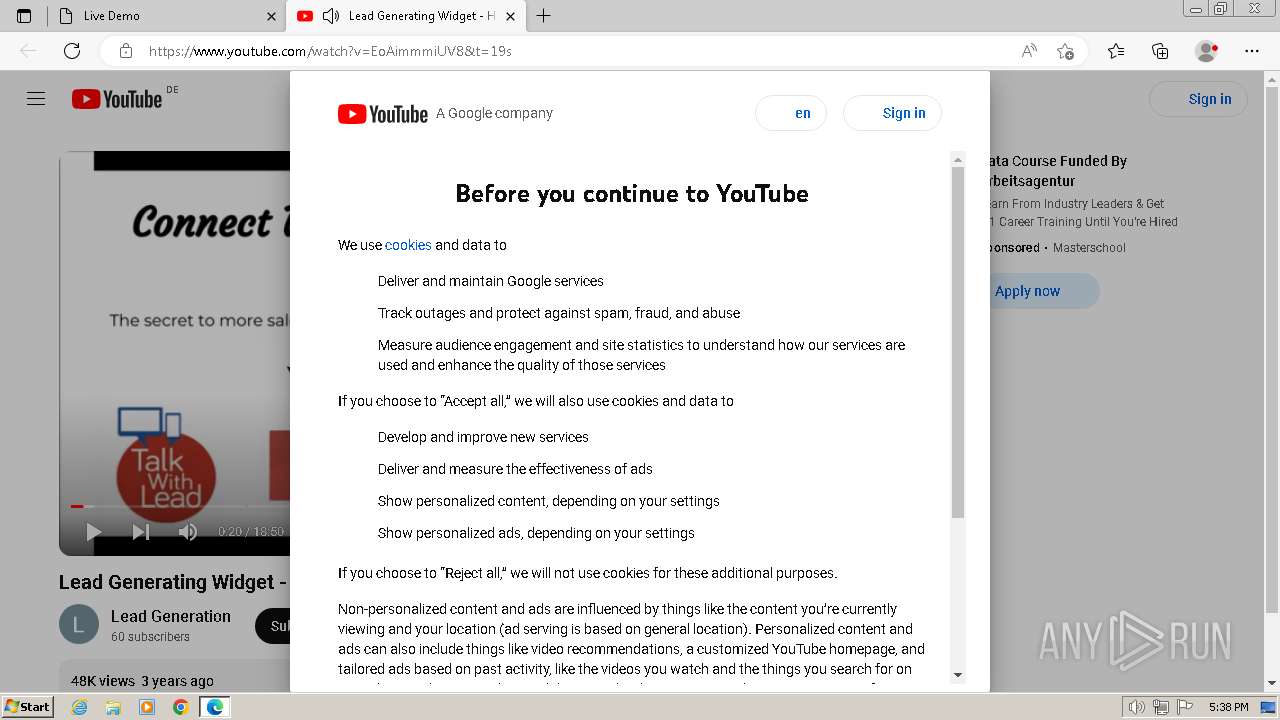Refresh the current page

pyautogui.click(x=72, y=51)
